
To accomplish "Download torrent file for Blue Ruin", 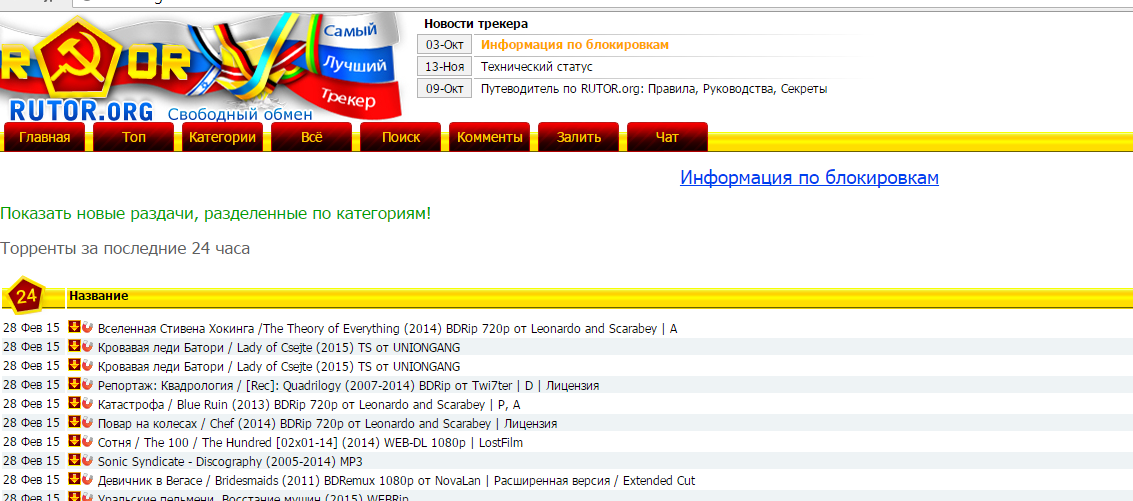I will click(73, 402).
